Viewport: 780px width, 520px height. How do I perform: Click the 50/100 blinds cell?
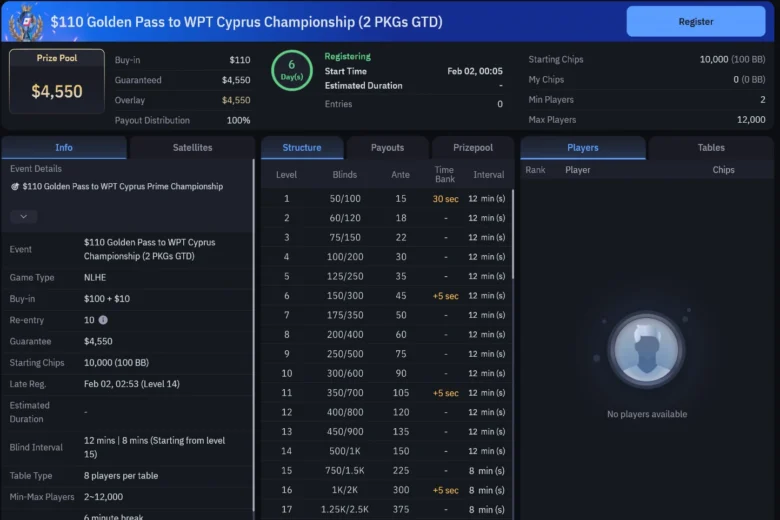345,199
